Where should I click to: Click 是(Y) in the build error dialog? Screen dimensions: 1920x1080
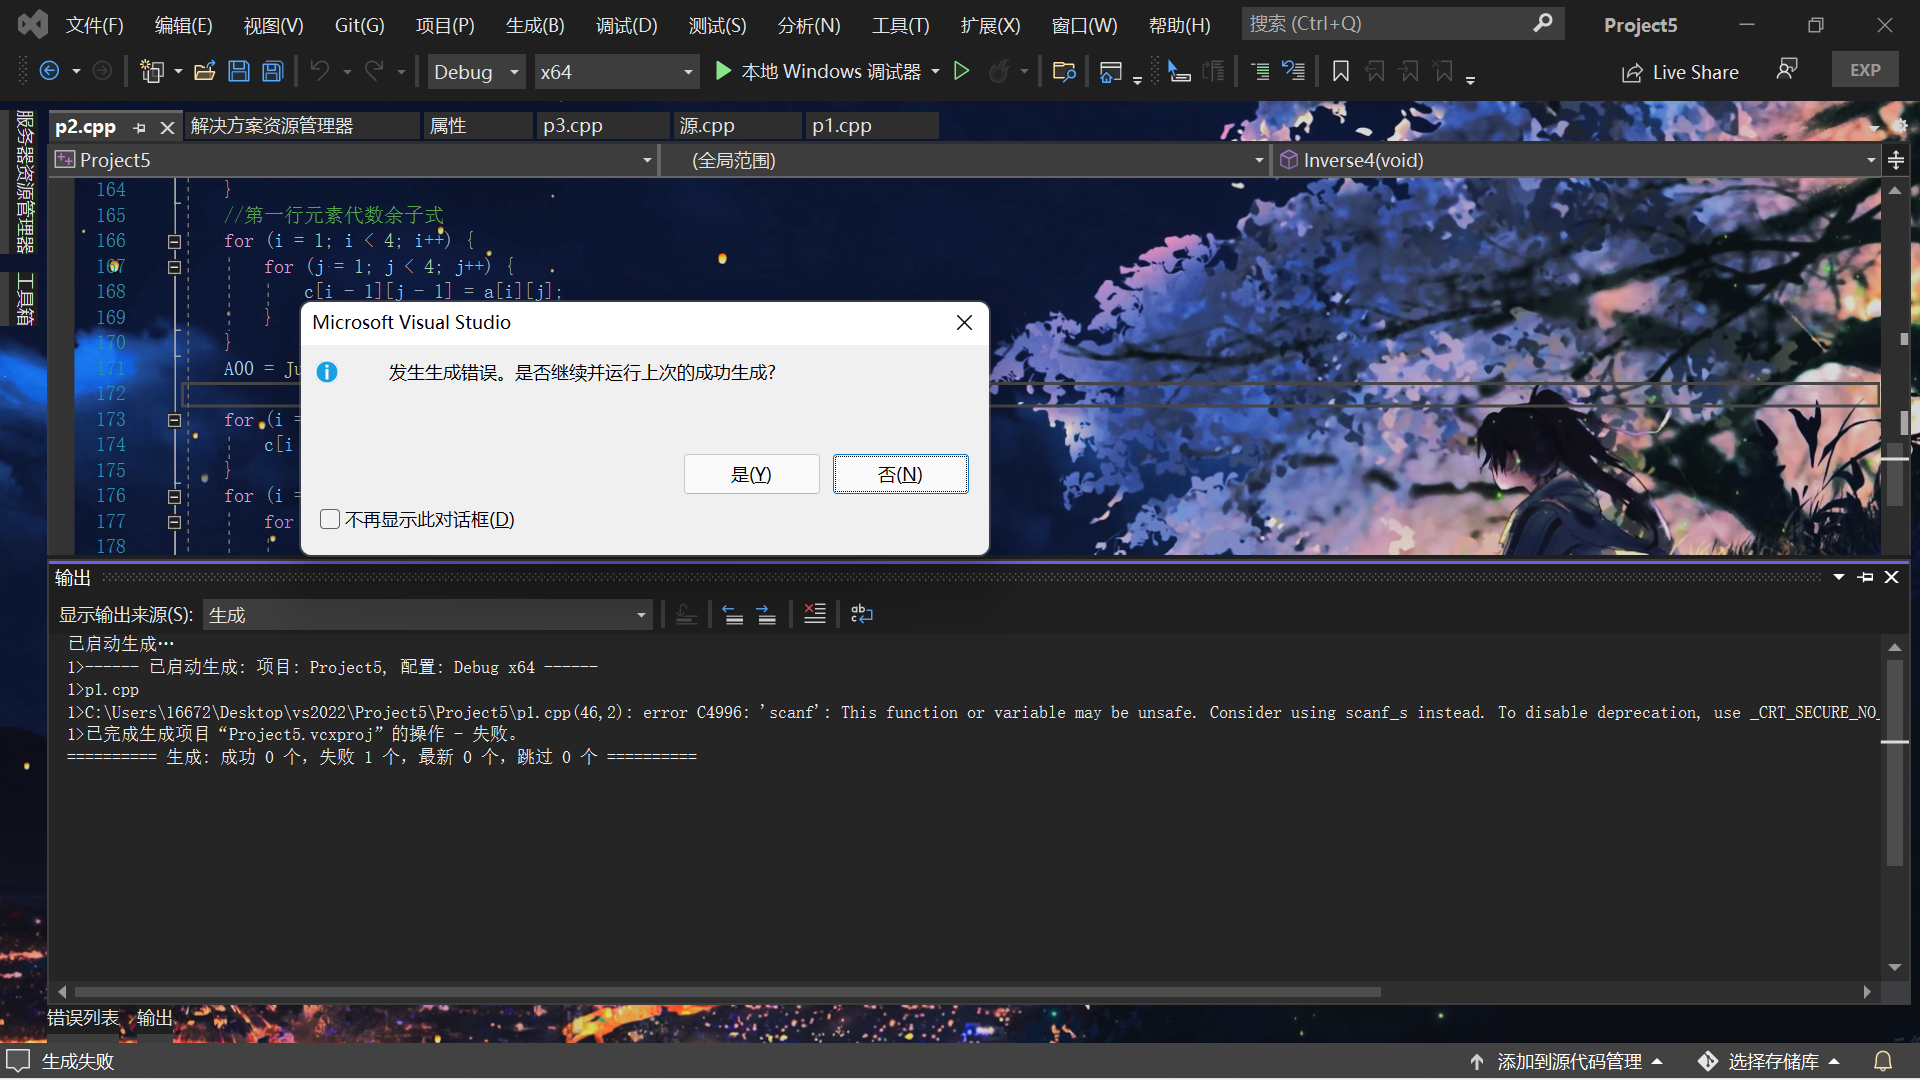click(751, 473)
